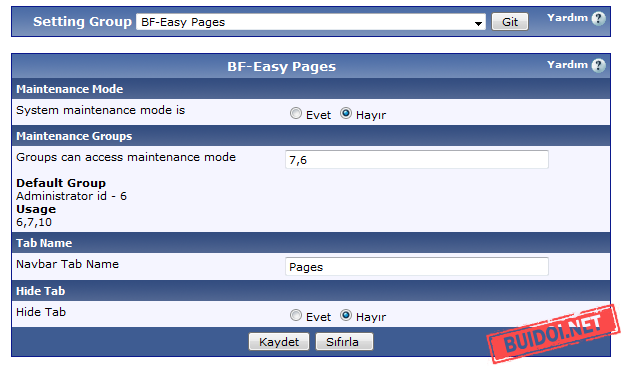Viewport: 623px width, 367px height.
Task: Click the '6,7,10' usage example text
Action: 34,222
